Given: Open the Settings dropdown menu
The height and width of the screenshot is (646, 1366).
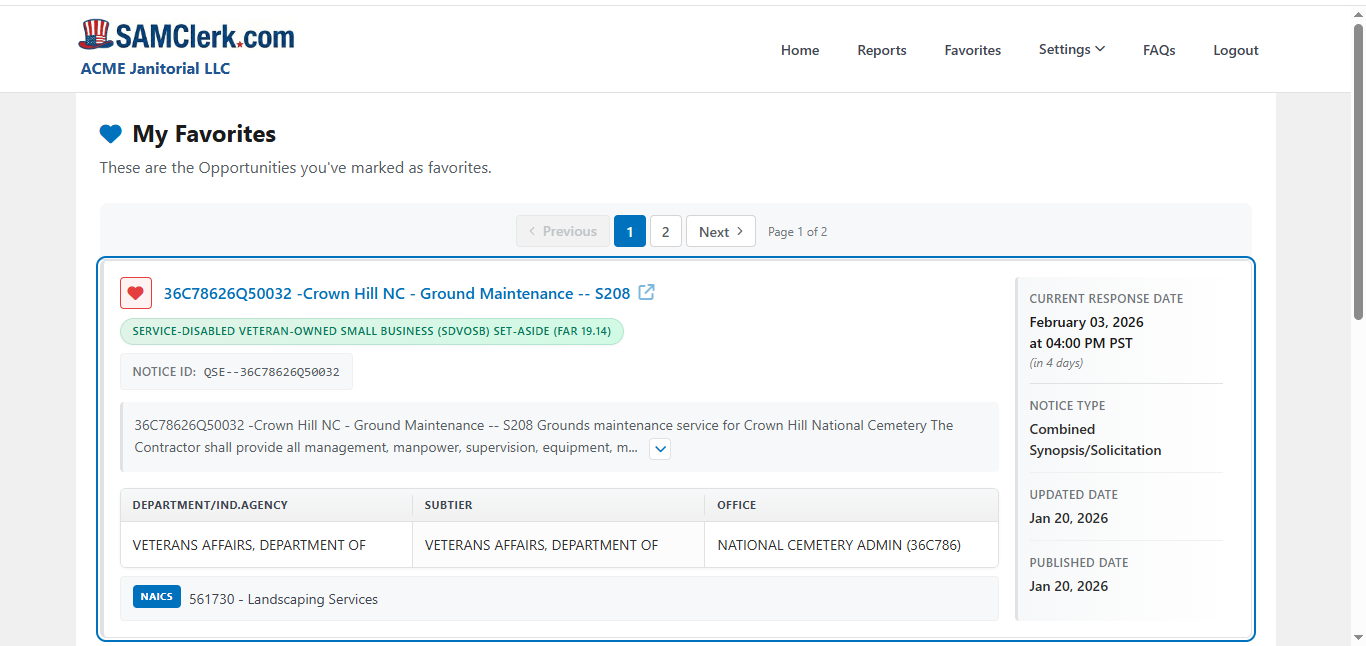Looking at the screenshot, I should pos(1071,49).
